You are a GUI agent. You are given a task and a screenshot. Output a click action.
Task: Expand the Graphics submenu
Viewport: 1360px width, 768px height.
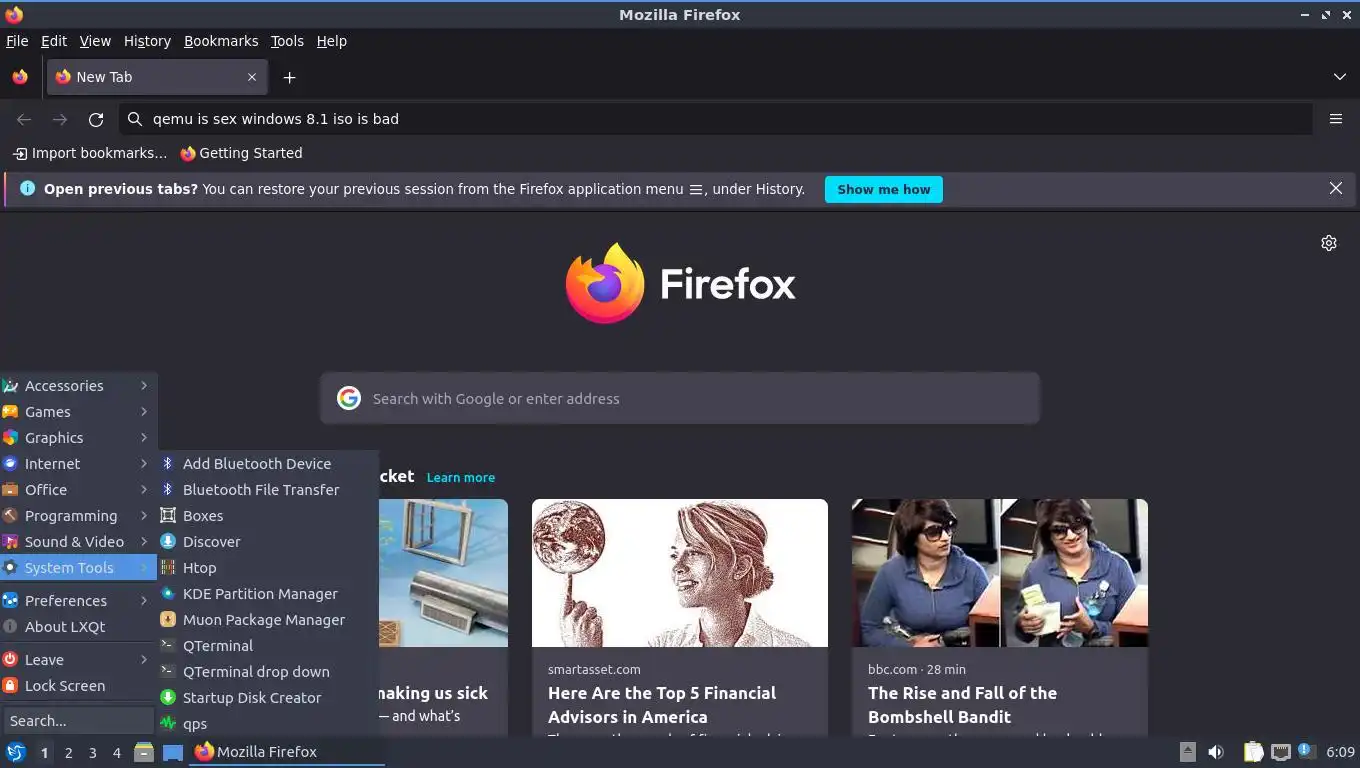[78, 438]
